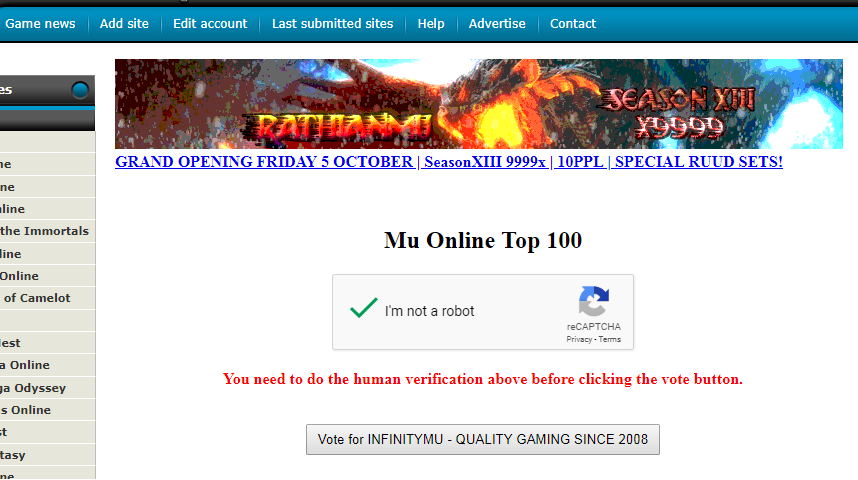Toggle the I'm not a robot checkbox
Screen dimensions: 858x480
coord(364,308)
